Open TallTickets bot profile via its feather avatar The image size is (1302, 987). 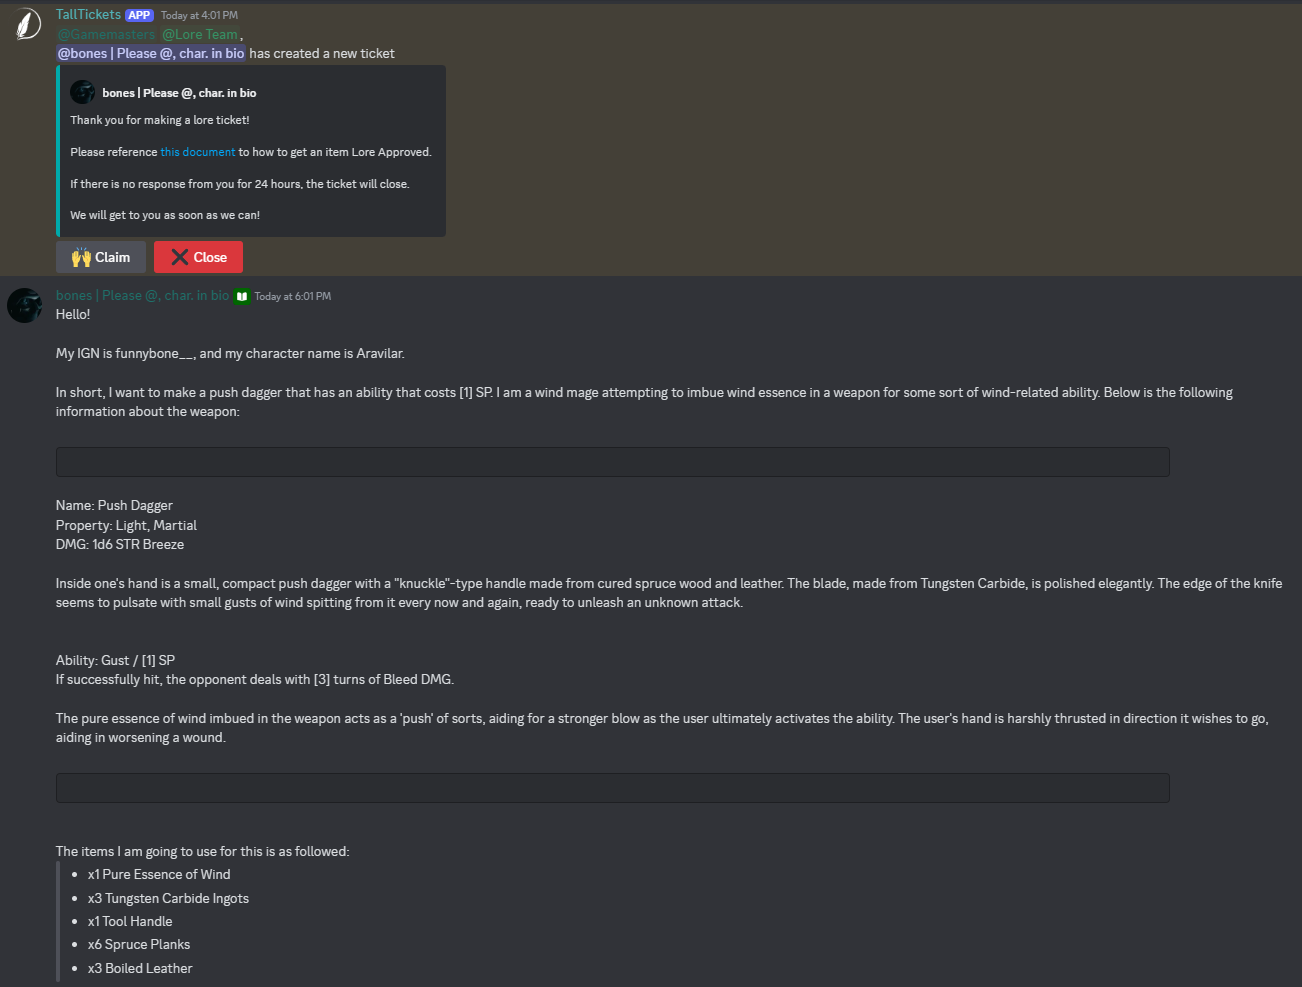click(26, 22)
